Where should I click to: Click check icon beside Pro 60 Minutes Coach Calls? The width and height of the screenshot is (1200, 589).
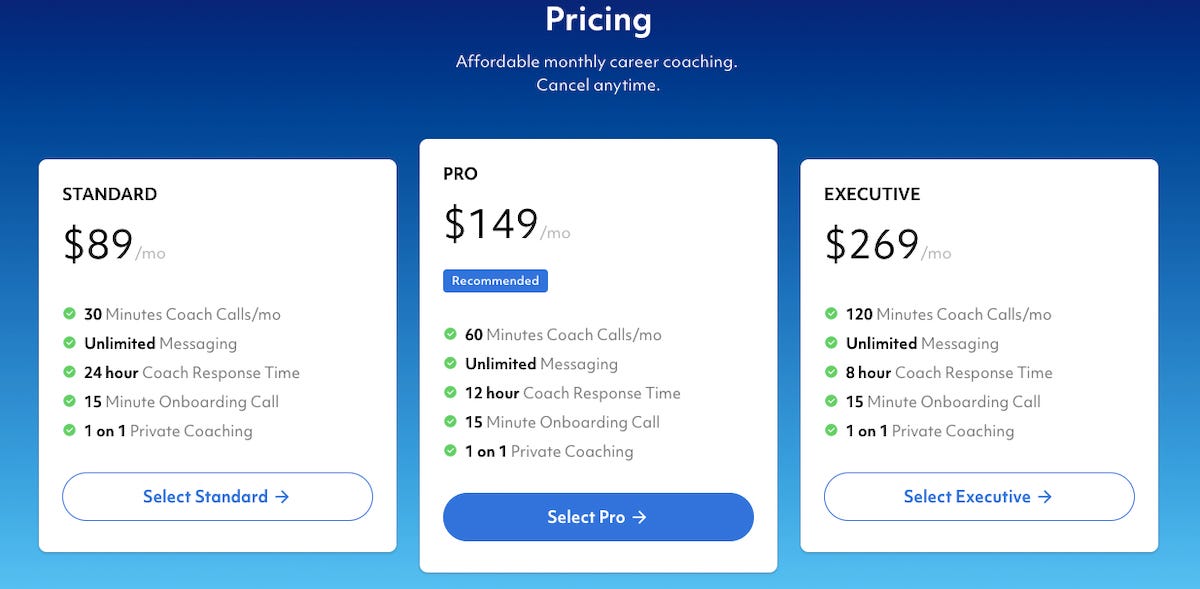click(x=450, y=334)
